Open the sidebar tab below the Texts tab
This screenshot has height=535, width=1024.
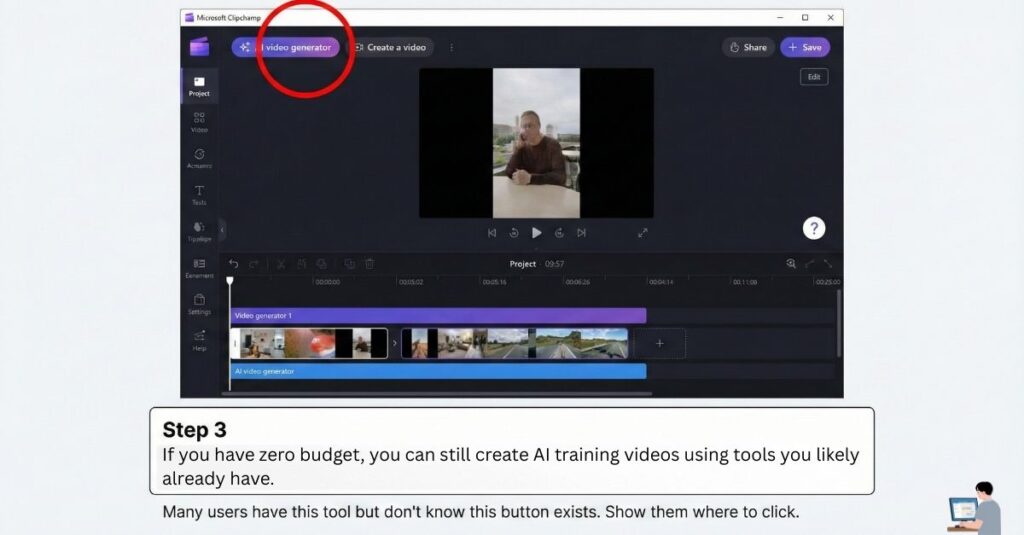click(199, 231)
